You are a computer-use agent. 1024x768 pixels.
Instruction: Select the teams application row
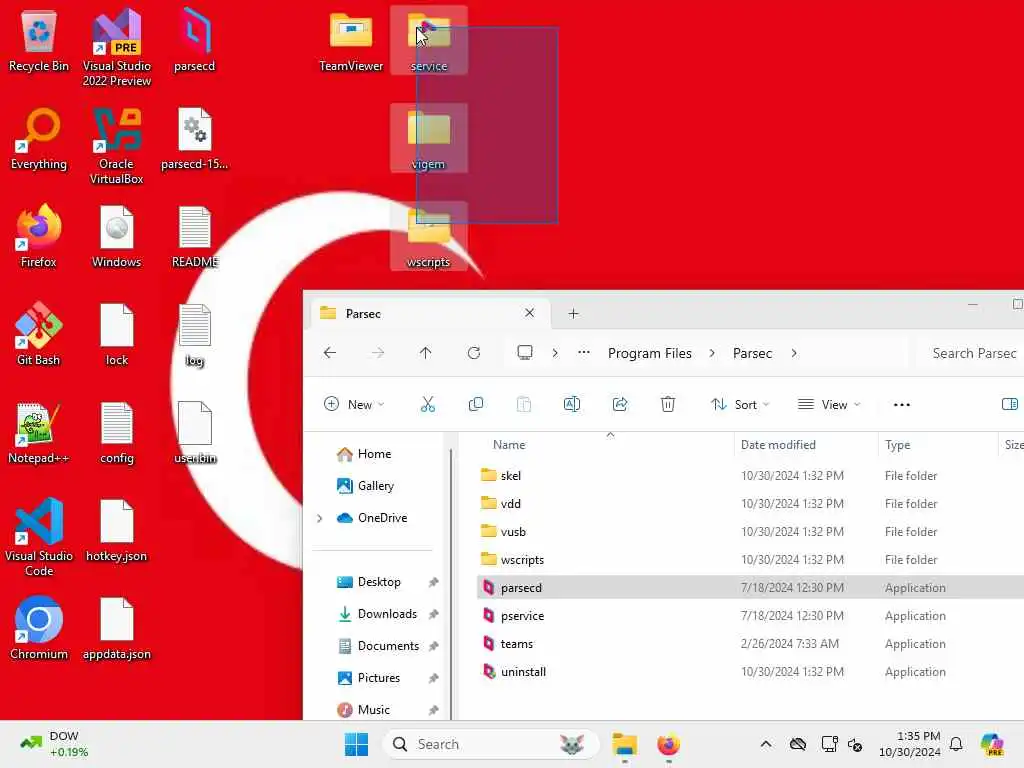(750, 644)
